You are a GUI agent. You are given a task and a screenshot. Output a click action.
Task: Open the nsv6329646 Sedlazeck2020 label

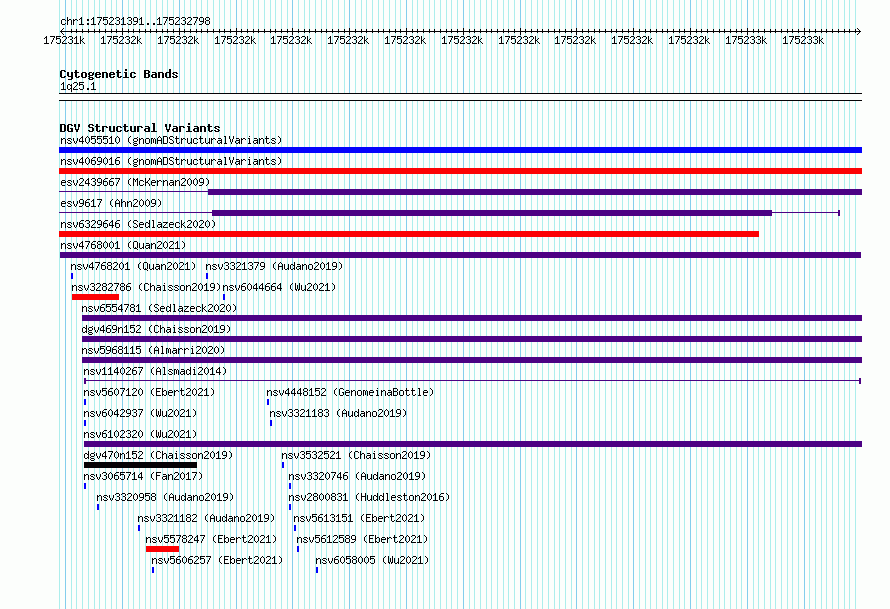(x=138, y=224)
